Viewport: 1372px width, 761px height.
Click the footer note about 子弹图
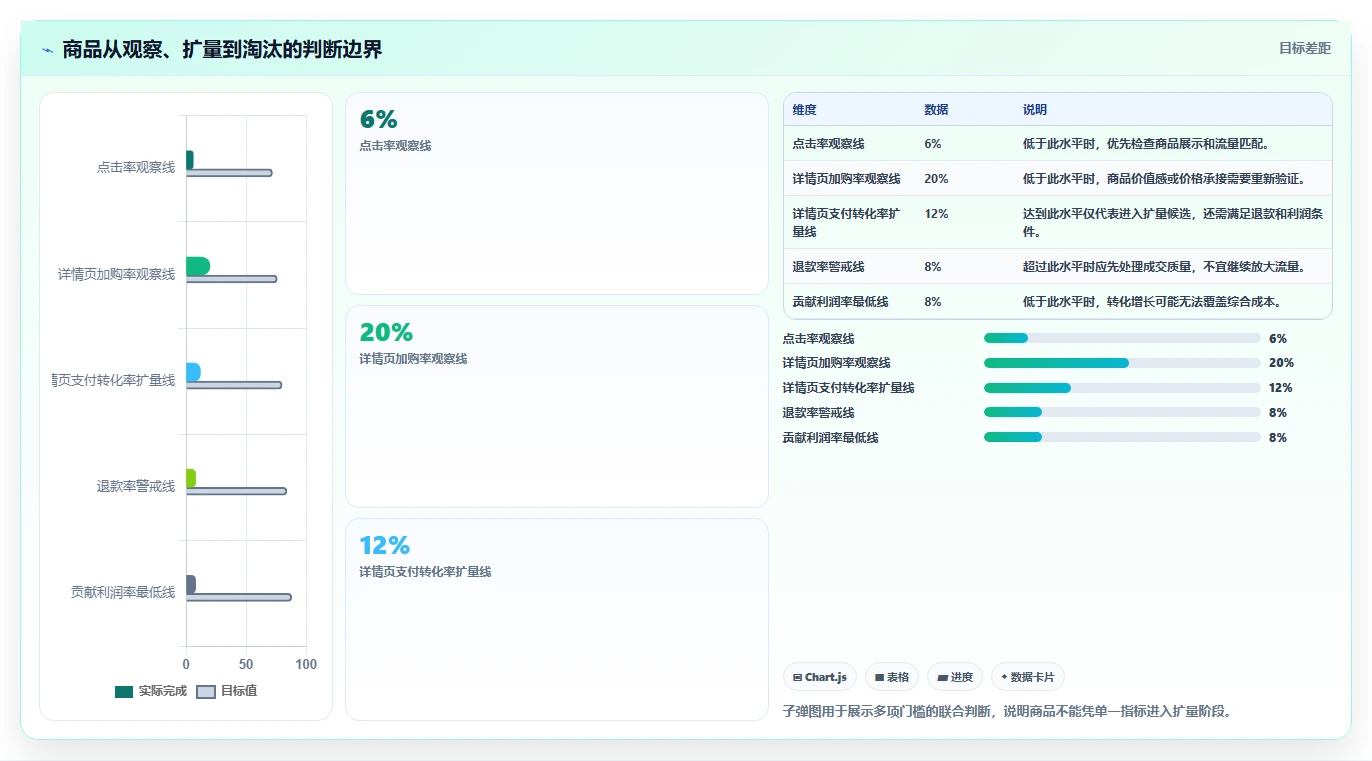[1007, 712]
